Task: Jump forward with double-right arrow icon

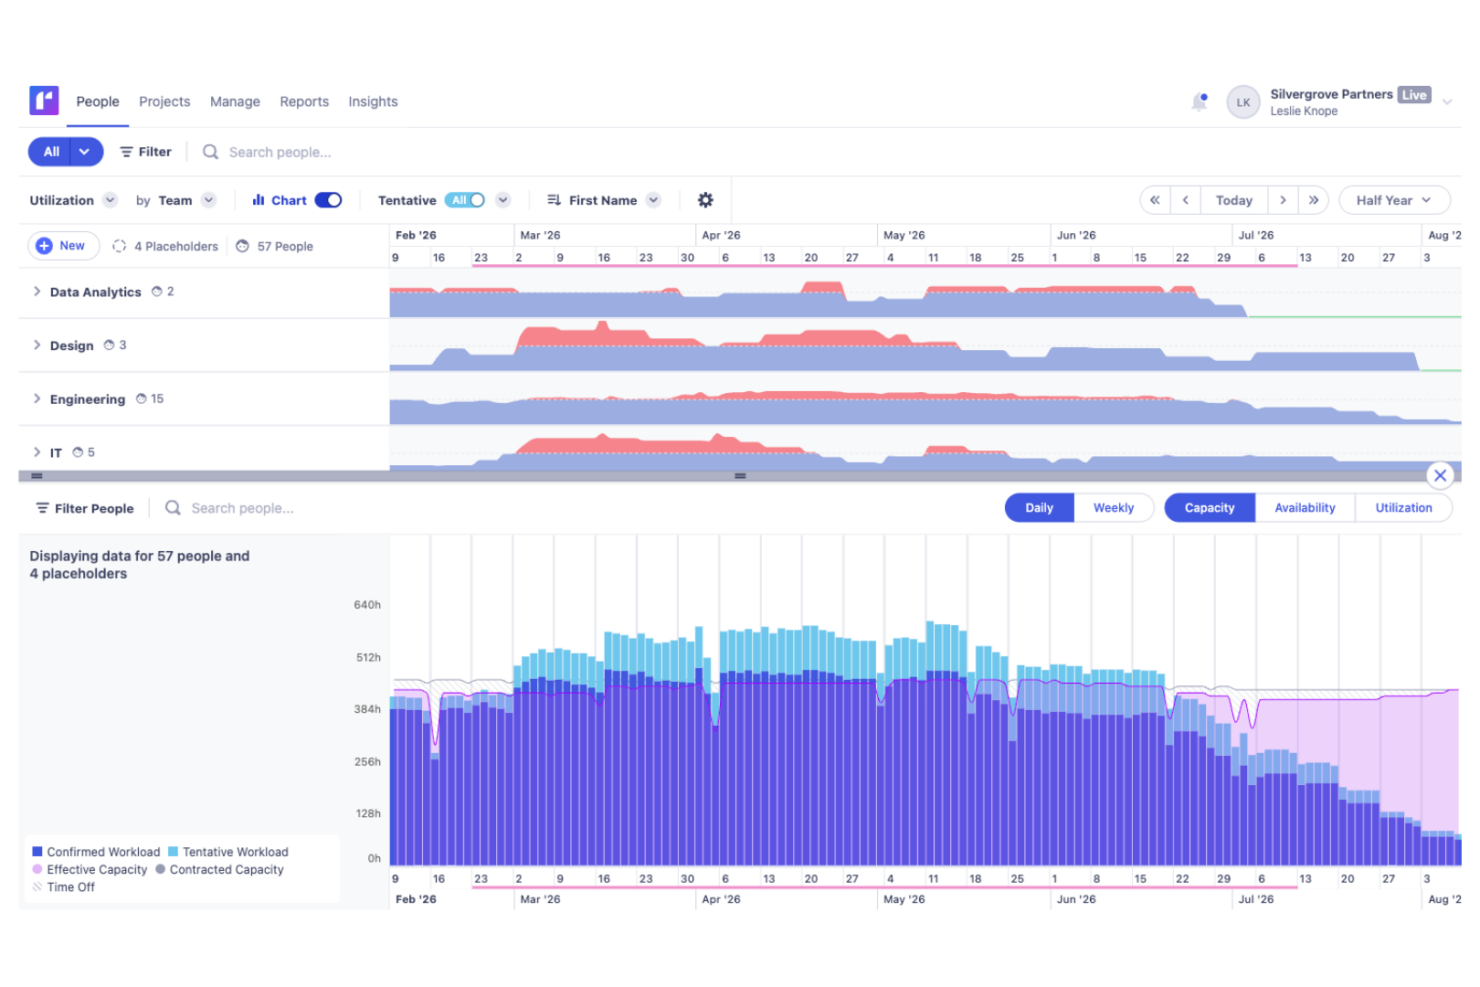Action: coord(1313,200)
